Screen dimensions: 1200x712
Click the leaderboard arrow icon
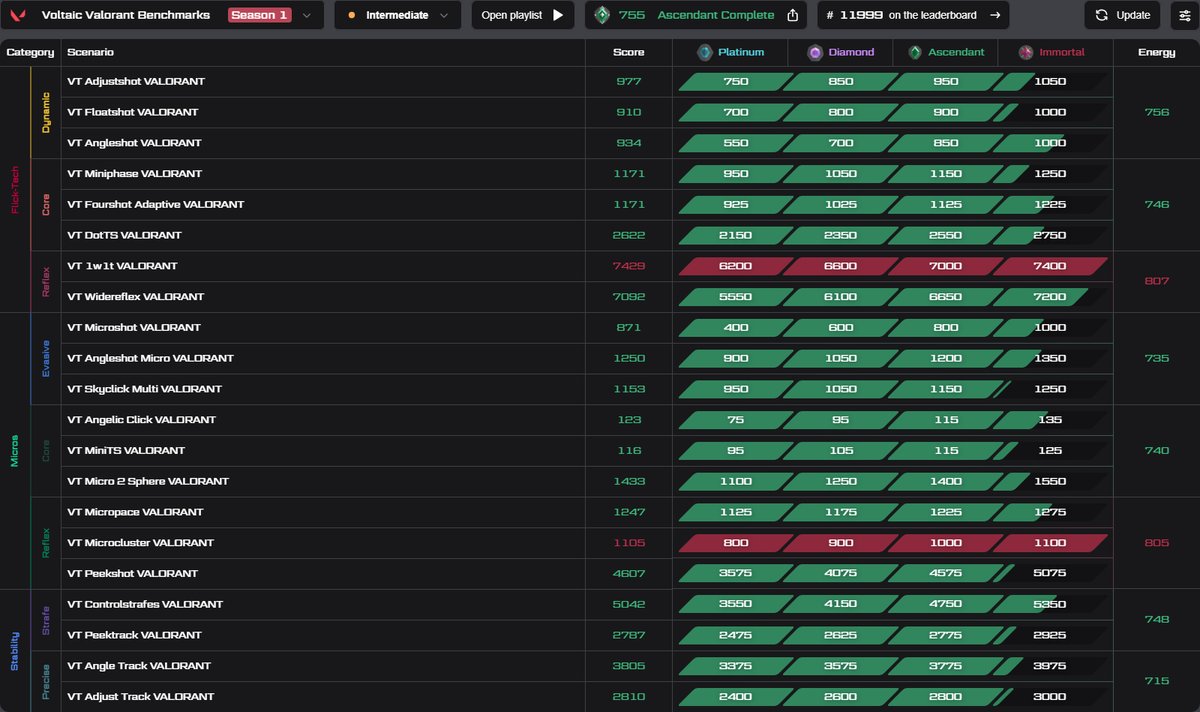(994, 15)
